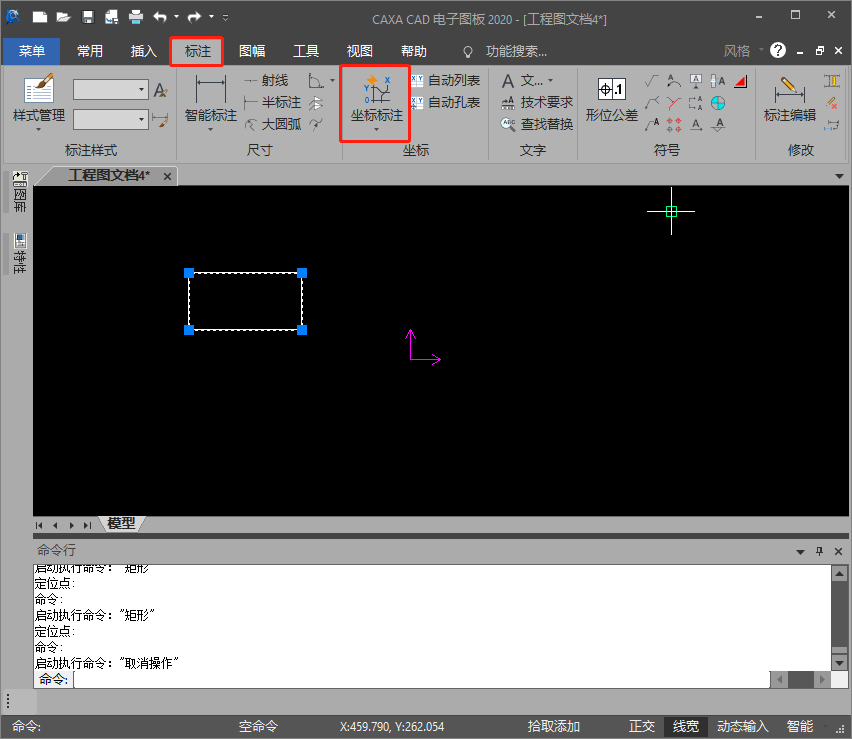Click the red triangle taper symbol icon

coord(741,82)
